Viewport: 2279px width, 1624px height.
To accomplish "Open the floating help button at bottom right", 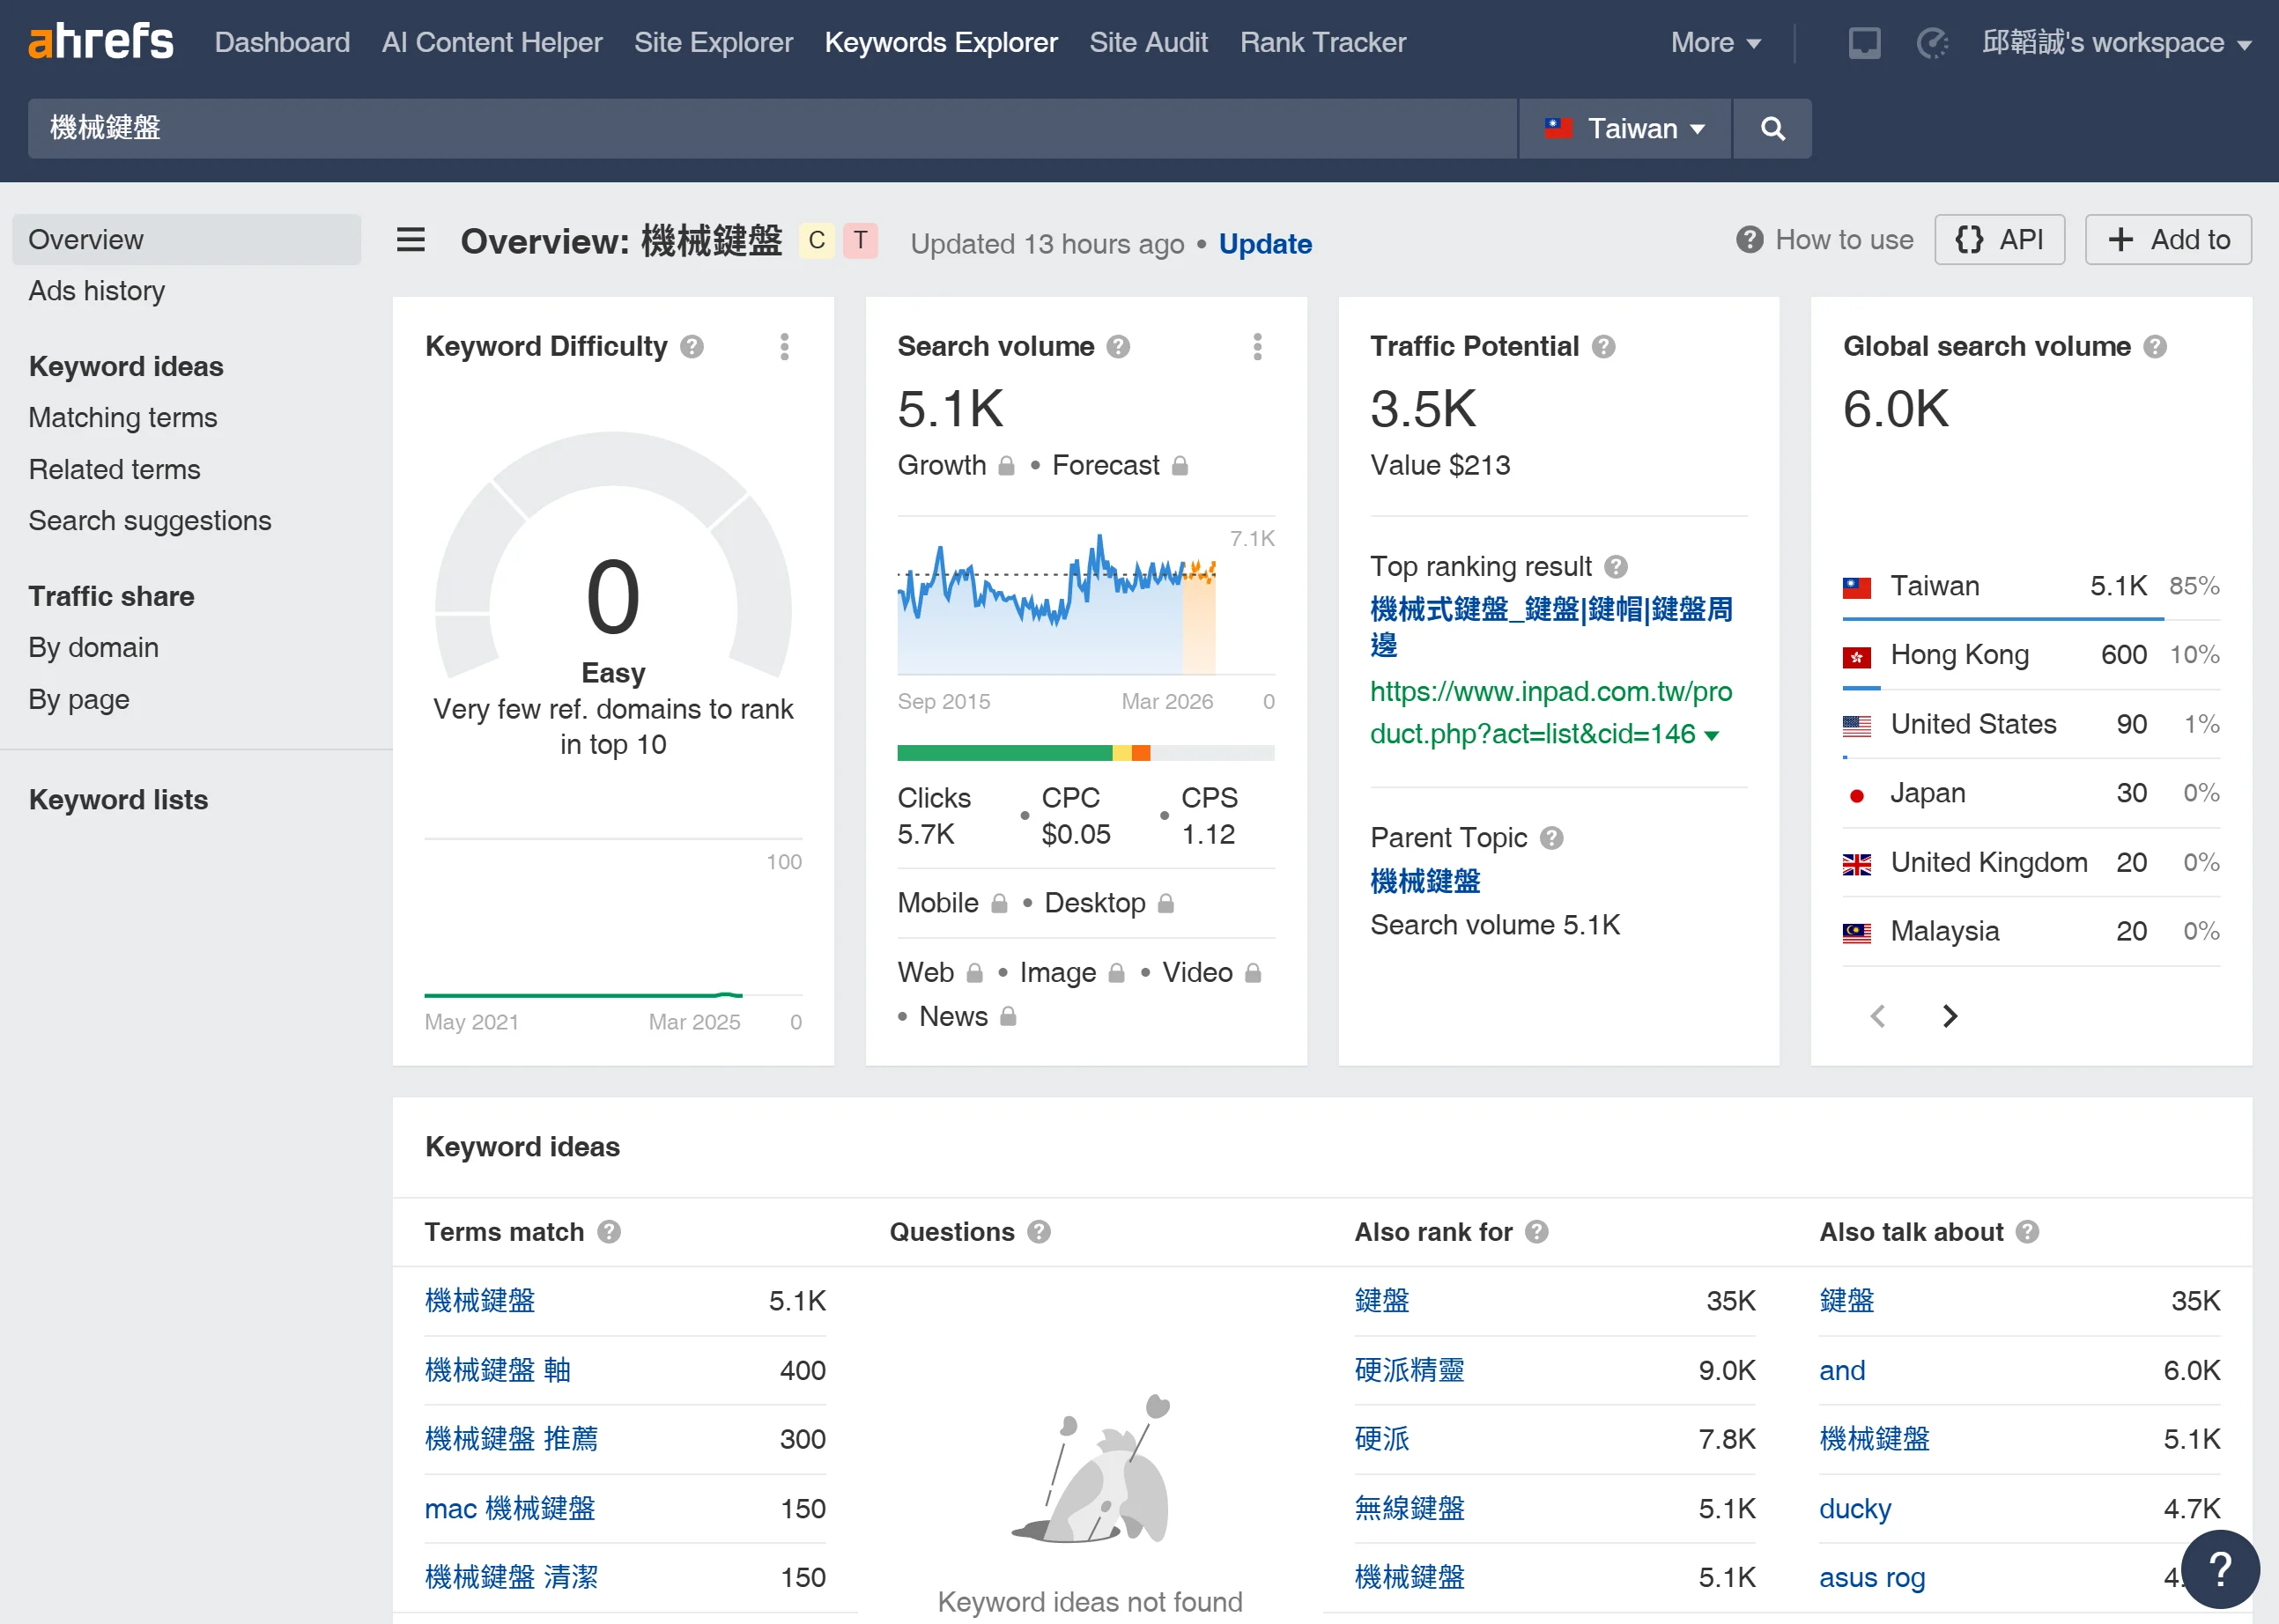I will pos(2220,1569).
